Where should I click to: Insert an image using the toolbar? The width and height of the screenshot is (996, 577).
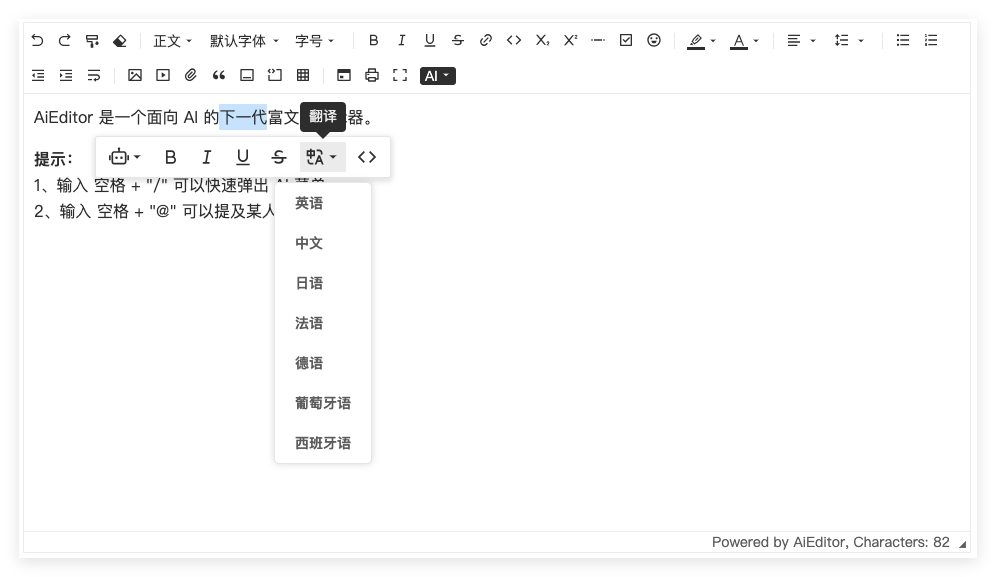[x=135, y=75]
